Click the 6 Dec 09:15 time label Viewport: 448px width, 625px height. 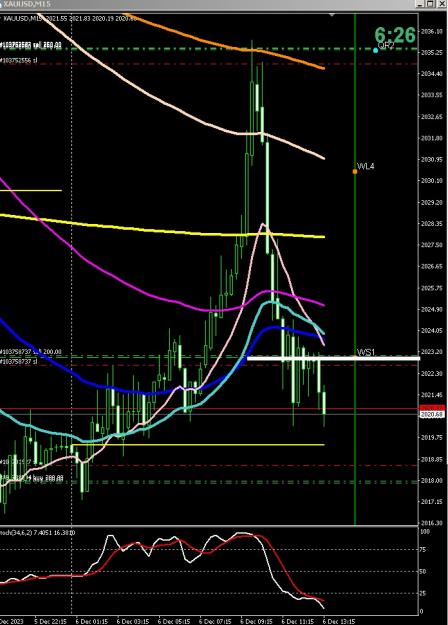click(x=256, y=621)
